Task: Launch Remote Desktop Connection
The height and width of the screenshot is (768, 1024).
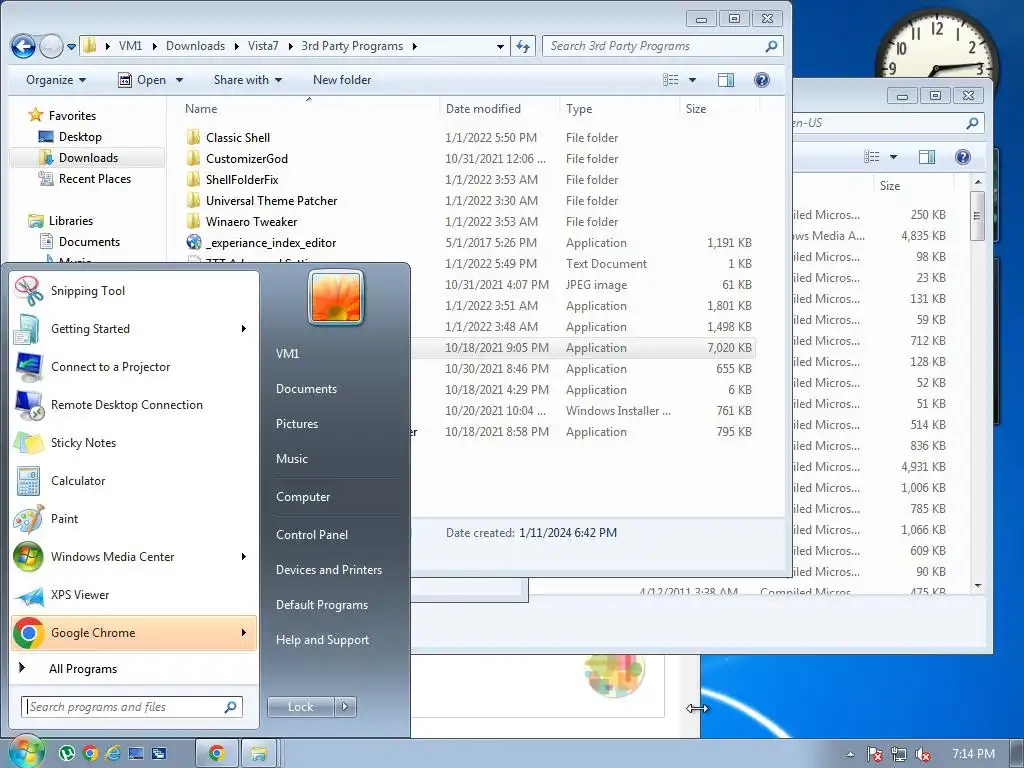Action: 133,404
